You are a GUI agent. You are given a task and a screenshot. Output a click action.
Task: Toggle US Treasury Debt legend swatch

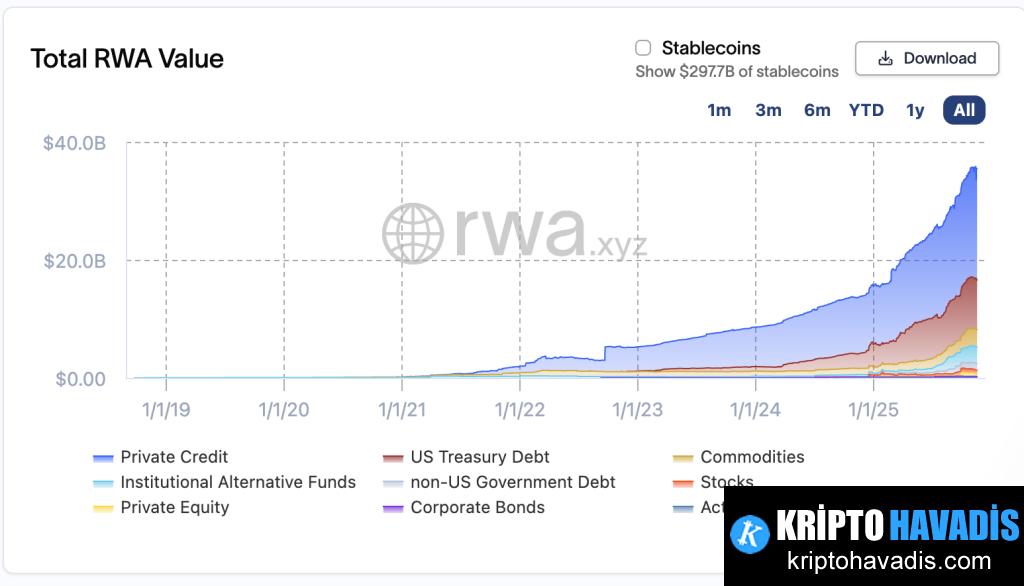click(x=393, y=458)
